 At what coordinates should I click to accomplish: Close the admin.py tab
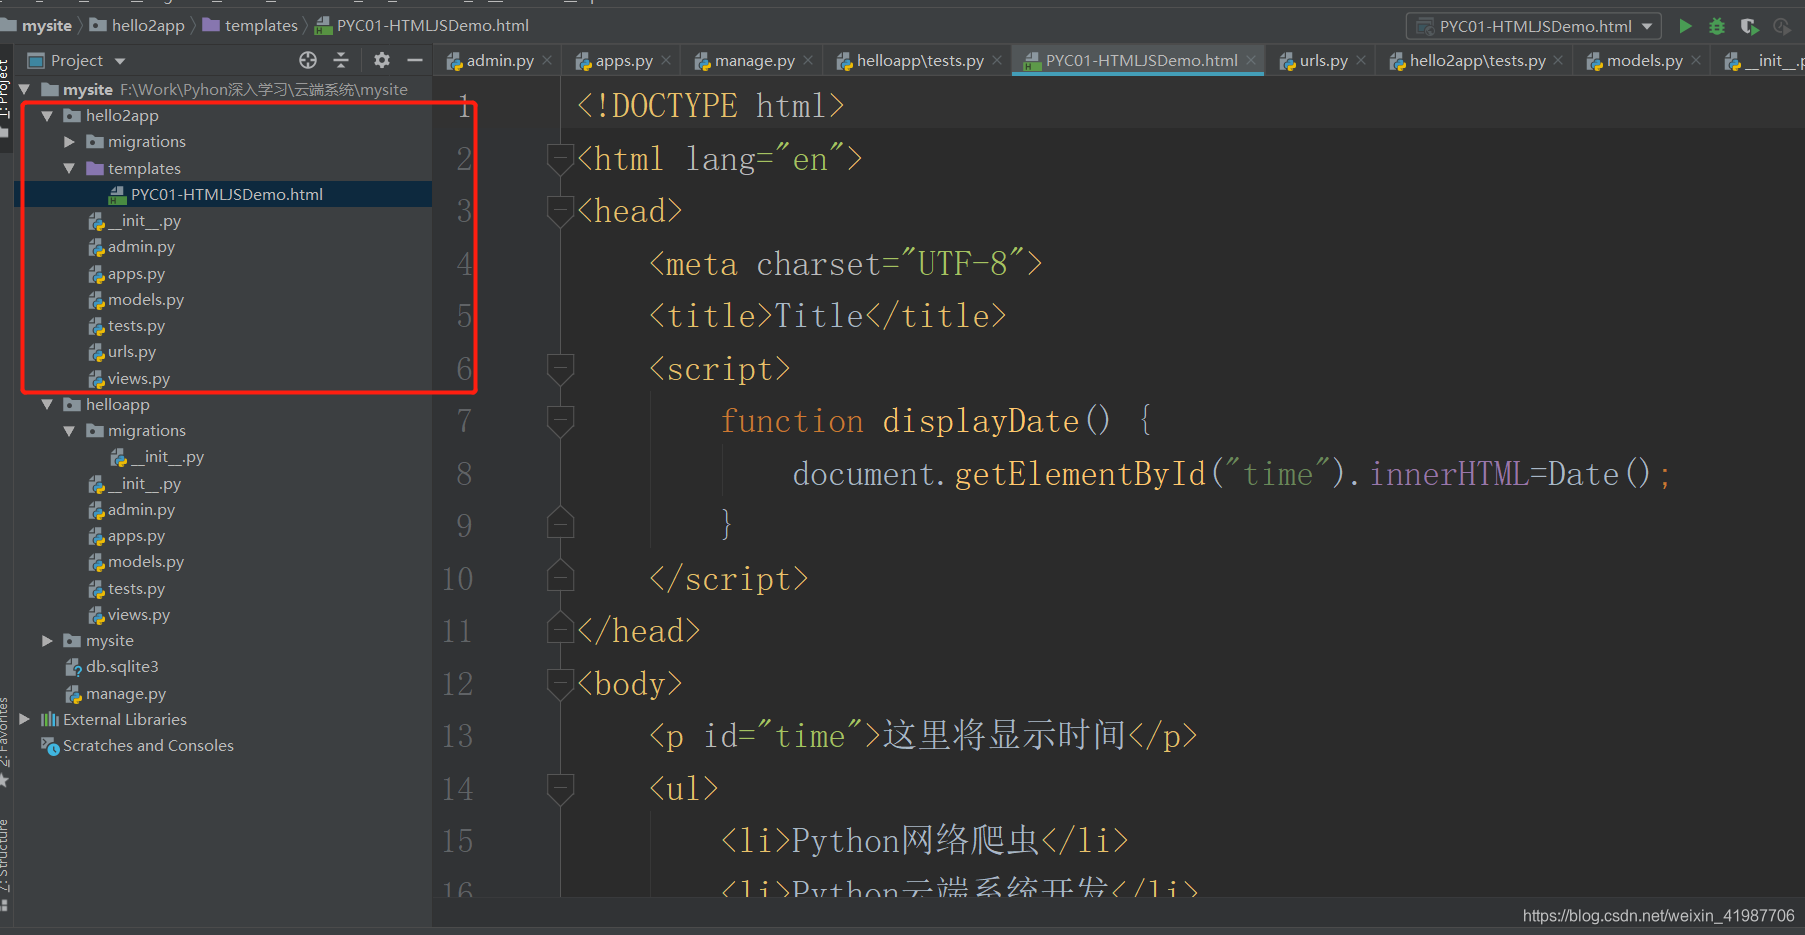coord(547,61)
